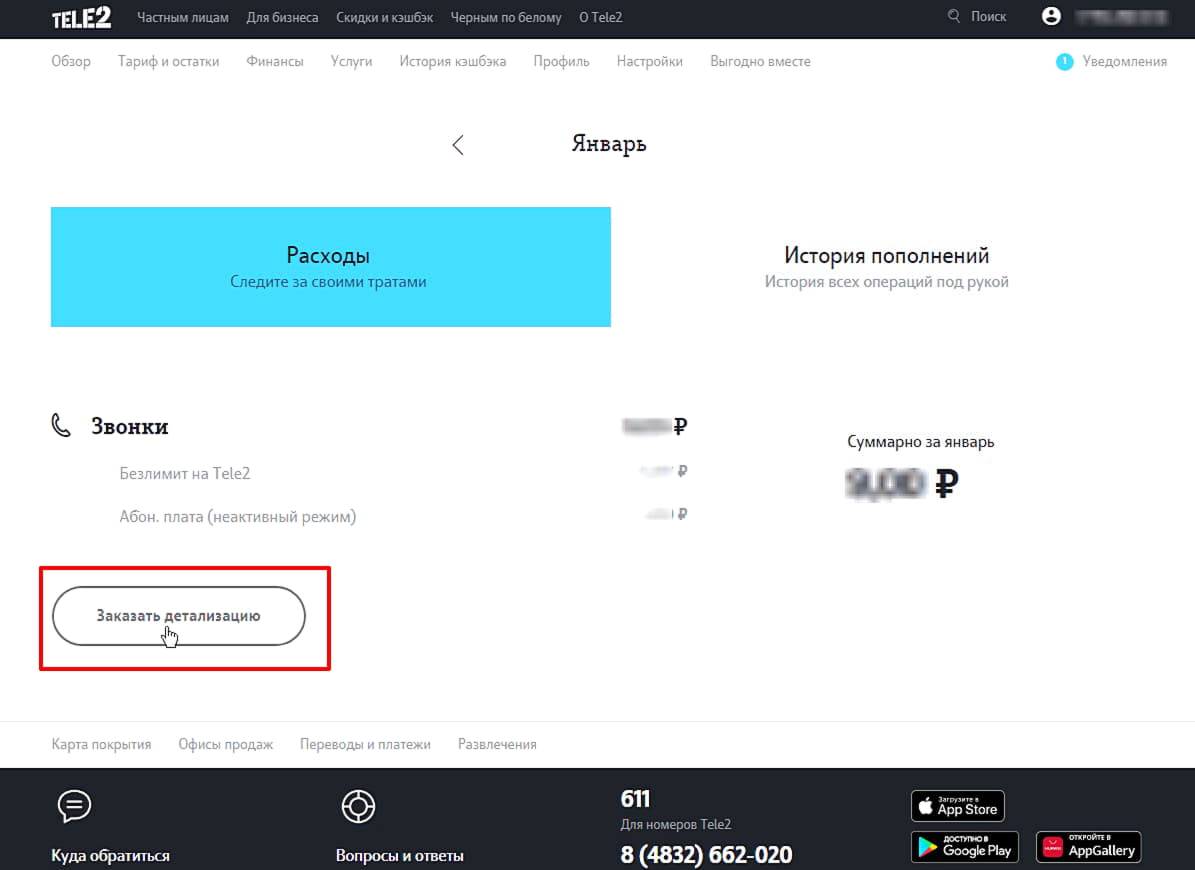Click the phone icon beside Звонки

(x=61, y=427)
